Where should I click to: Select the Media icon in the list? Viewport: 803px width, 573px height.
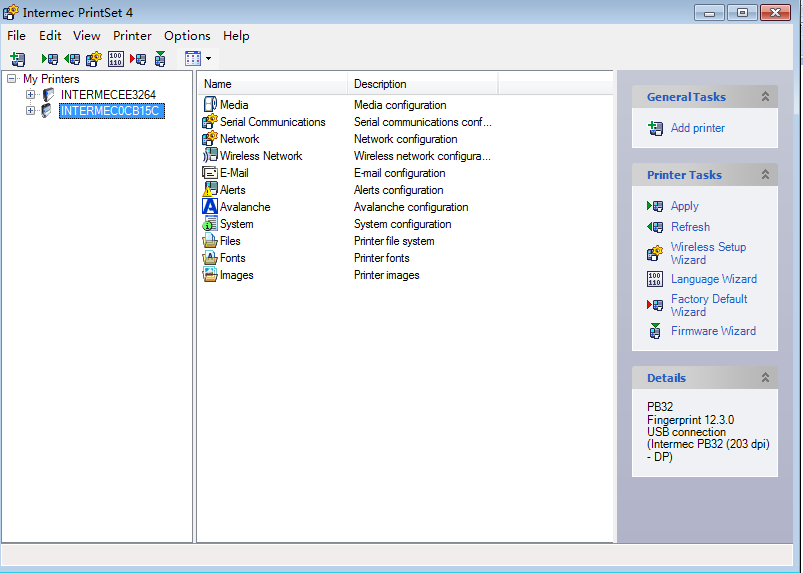210,104
